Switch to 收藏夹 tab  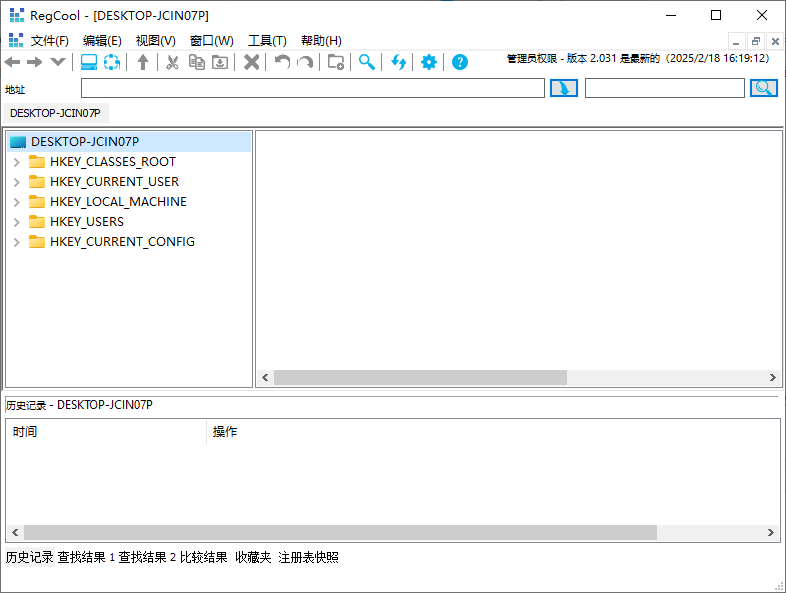(253, 557)
